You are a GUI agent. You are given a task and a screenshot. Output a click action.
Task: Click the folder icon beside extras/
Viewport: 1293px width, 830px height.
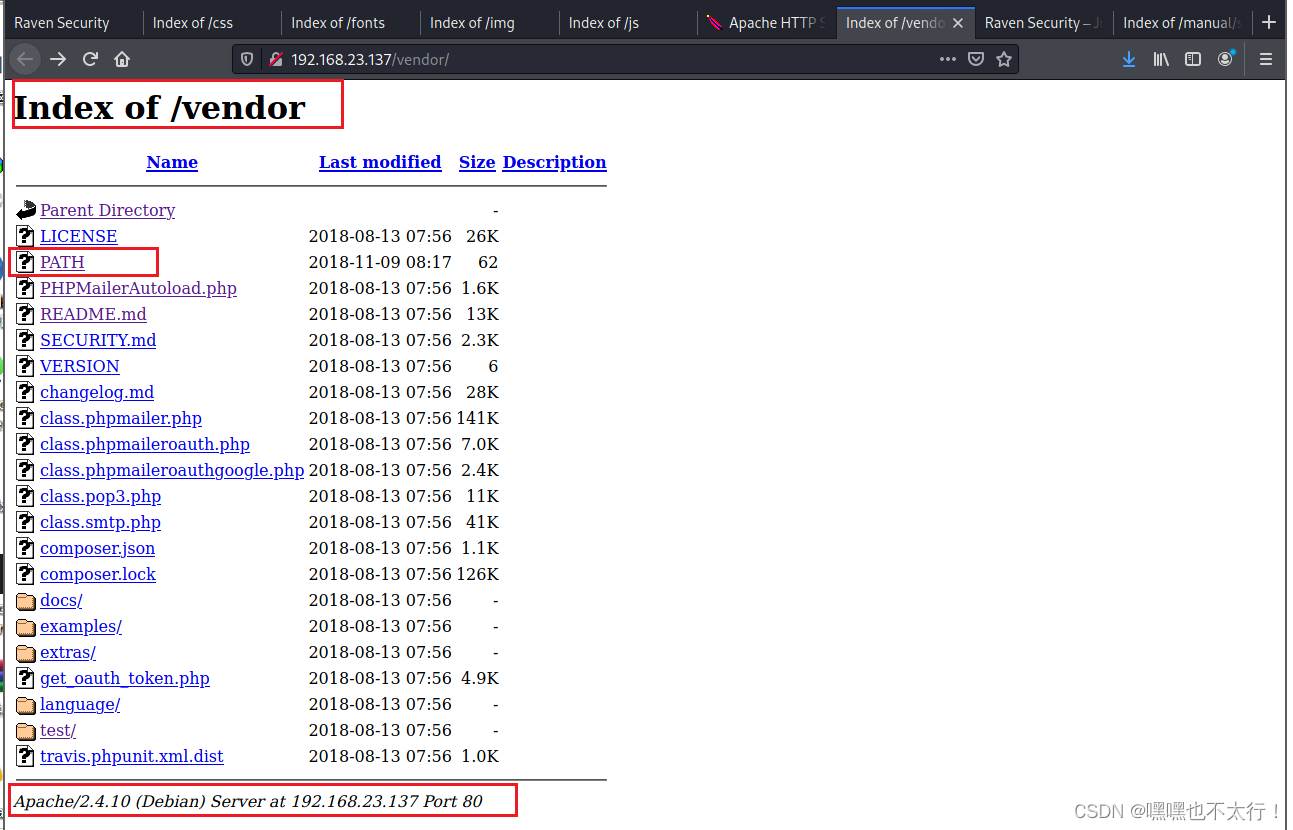point(26,653)
